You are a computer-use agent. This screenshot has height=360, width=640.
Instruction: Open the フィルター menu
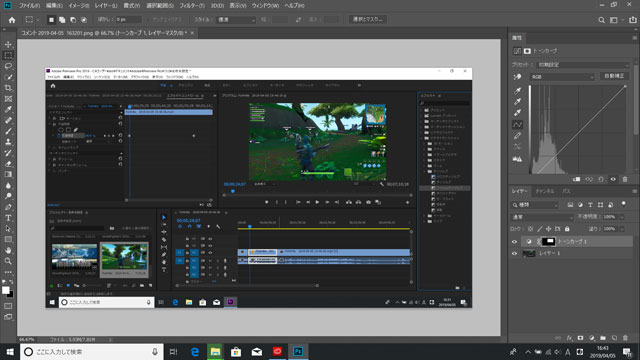[192, 6]
